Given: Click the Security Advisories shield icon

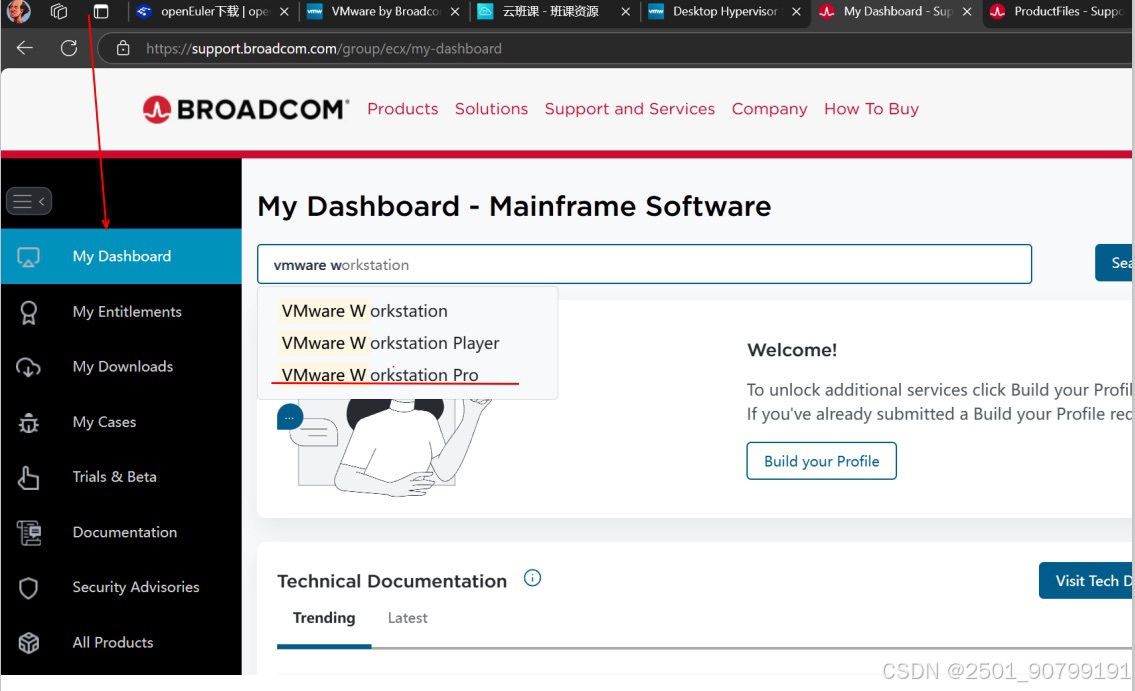Looking at the screenshot, I should [x=28, y=588].
